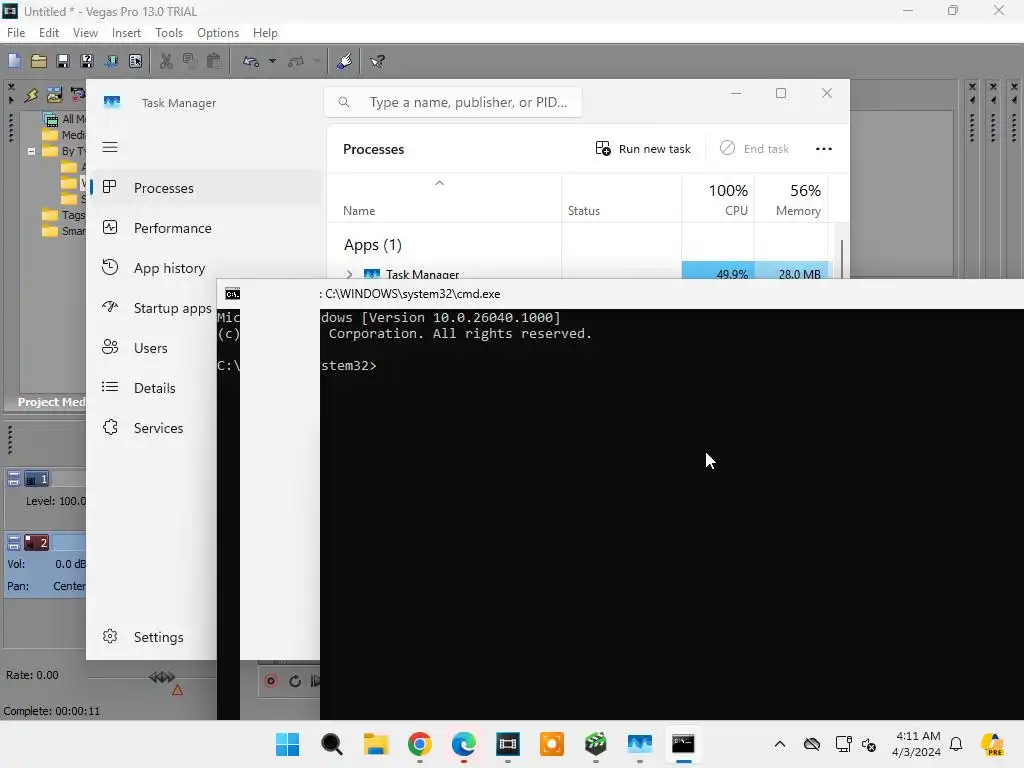Sort processes by the Memory column
The image size is (1024, 768).
click(792, 199)
